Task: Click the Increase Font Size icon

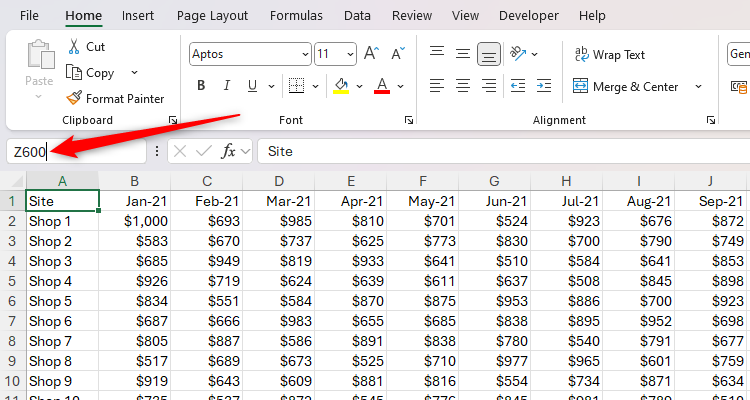Action: [371, 54]
